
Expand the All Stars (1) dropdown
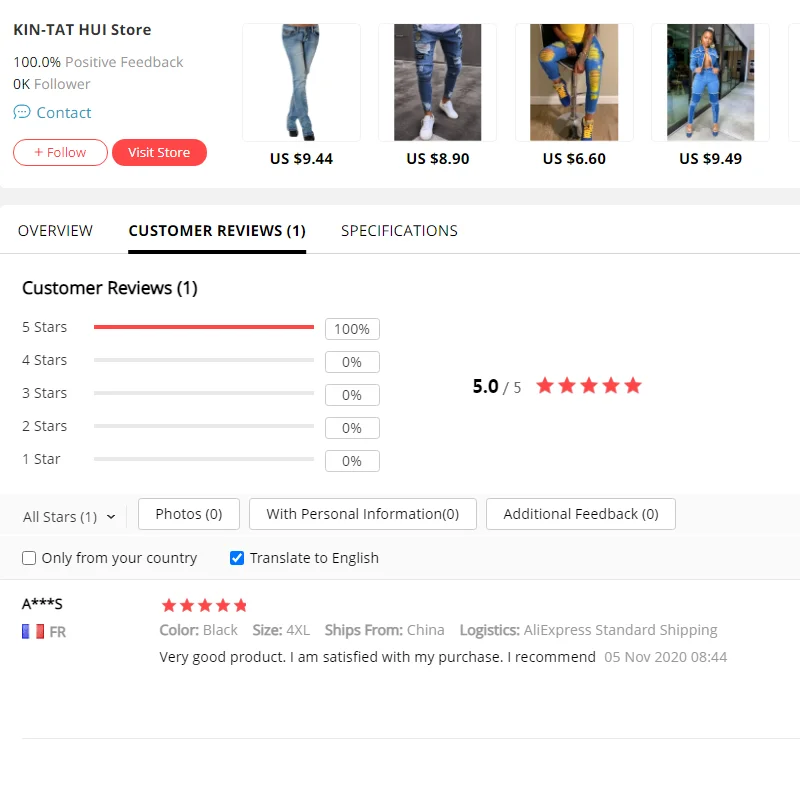point(69,517)
